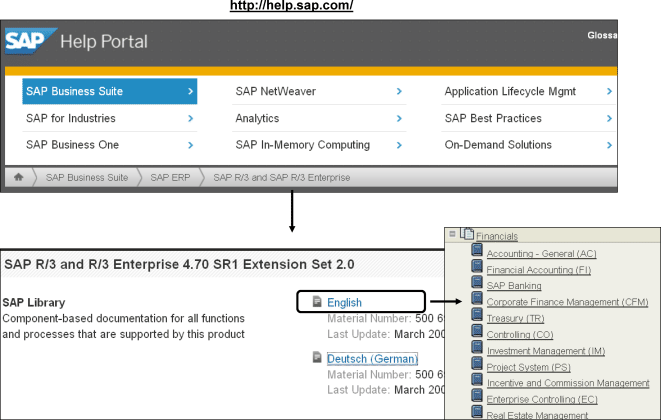Expand the SAP In-Memory Computing chevron
Screen dimensions: 661x420
click(x=399, y=145)
